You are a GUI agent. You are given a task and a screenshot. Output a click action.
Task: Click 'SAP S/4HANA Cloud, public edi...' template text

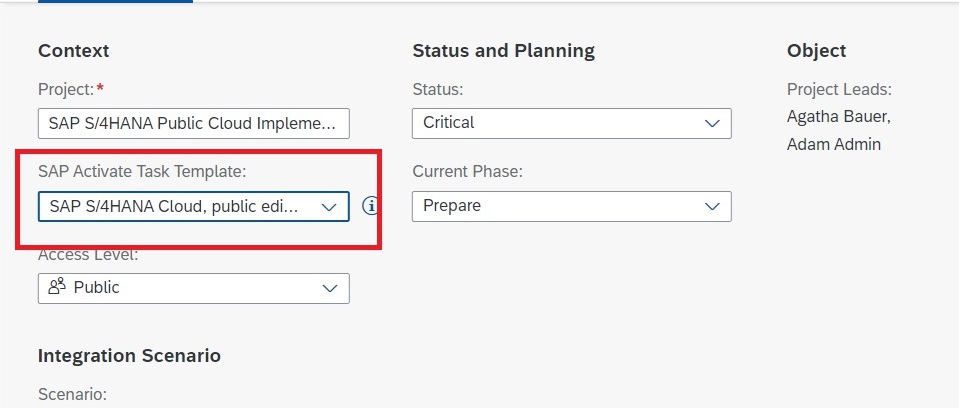pos(174,206)
